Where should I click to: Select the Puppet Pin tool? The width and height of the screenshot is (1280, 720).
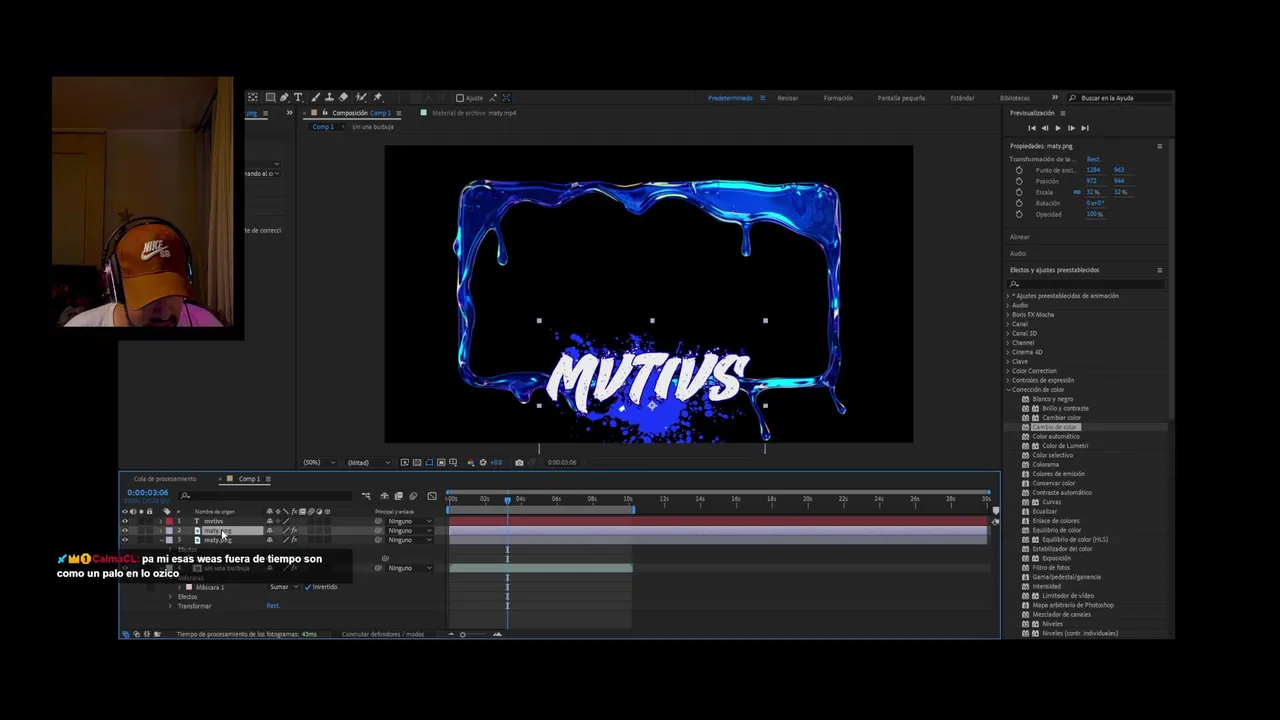[377, 97]
